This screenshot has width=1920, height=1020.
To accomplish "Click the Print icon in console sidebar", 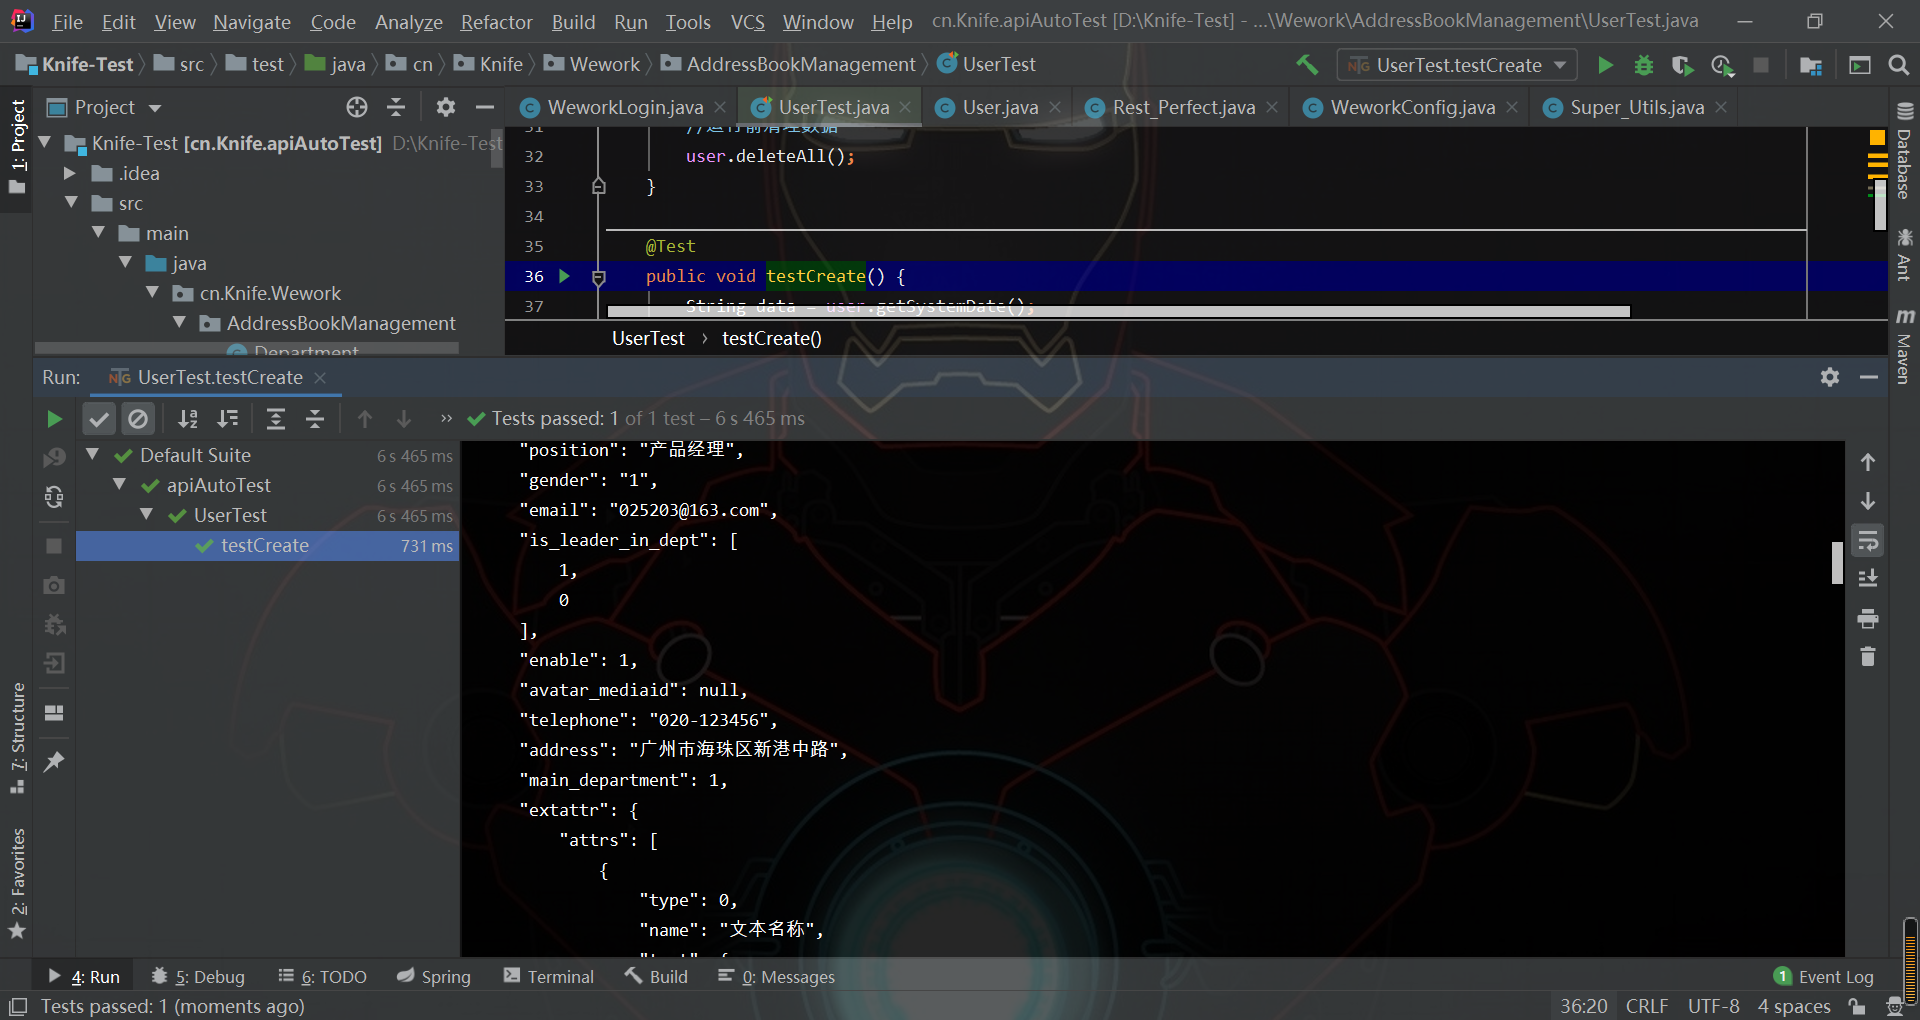I will point(1867,619).
